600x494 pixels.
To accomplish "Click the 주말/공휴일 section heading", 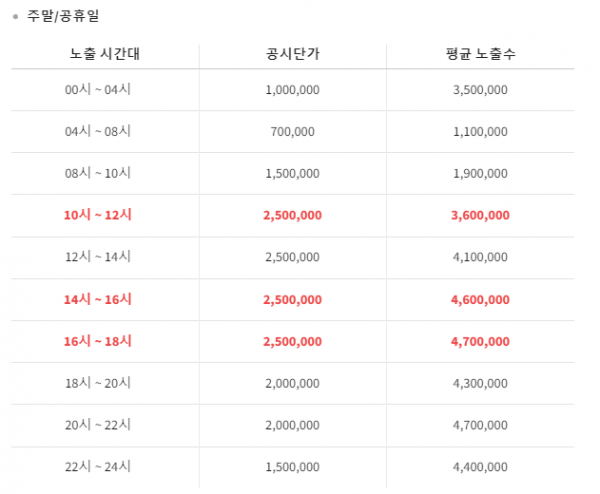I will click(63, 16).
